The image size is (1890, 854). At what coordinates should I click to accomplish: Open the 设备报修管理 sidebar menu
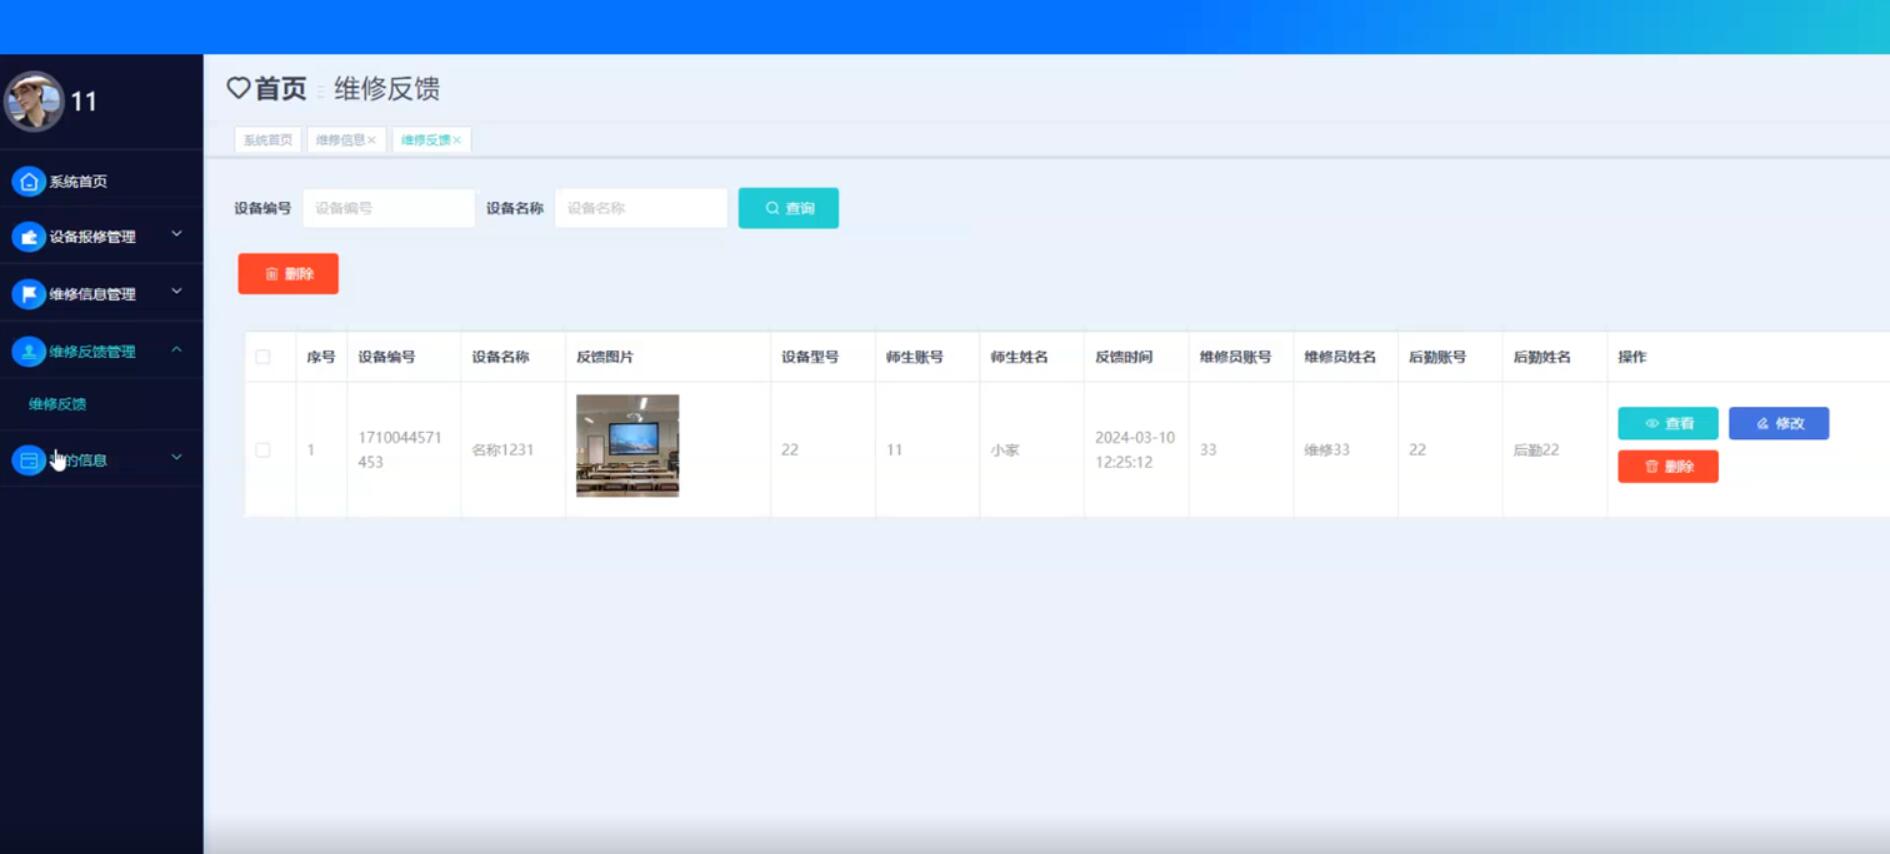101,237
